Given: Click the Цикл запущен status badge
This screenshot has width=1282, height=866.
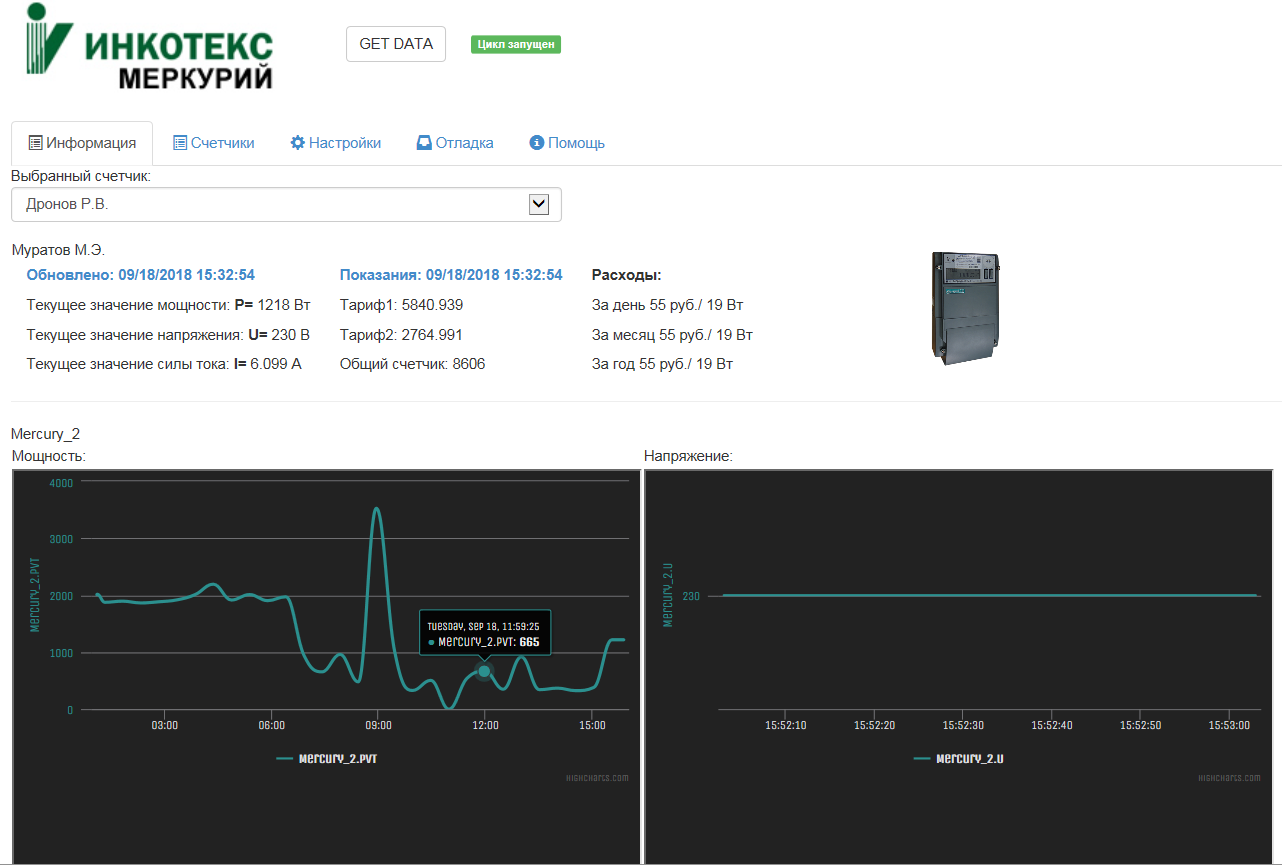Looking at the screenshot, I should [x=515, y=44].
